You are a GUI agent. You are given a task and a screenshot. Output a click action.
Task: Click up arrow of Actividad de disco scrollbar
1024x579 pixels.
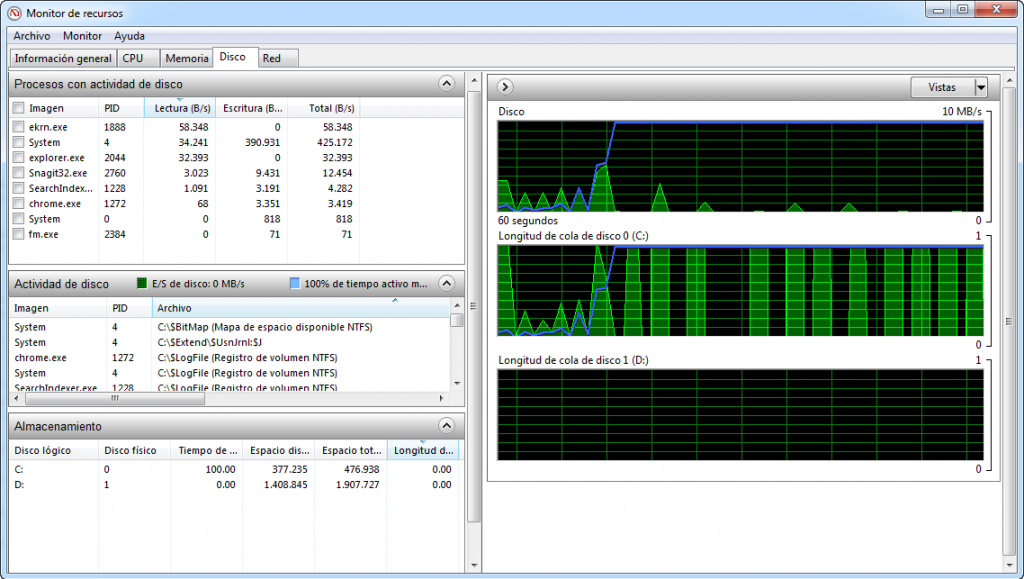(457, 305)
